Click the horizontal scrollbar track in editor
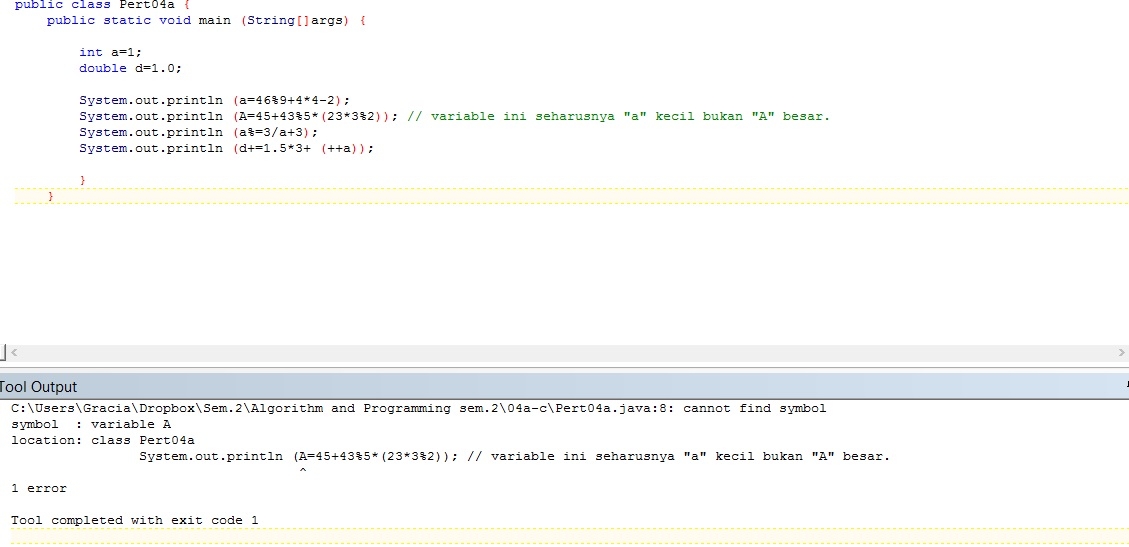Screen dimensions: 1129x547 click(x=567, y=353)
